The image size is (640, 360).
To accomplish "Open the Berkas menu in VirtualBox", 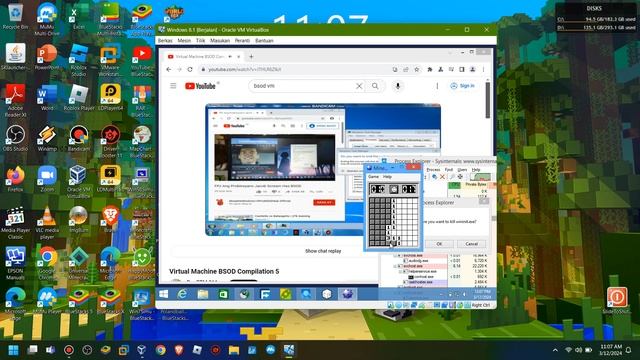I will [165, 40].
